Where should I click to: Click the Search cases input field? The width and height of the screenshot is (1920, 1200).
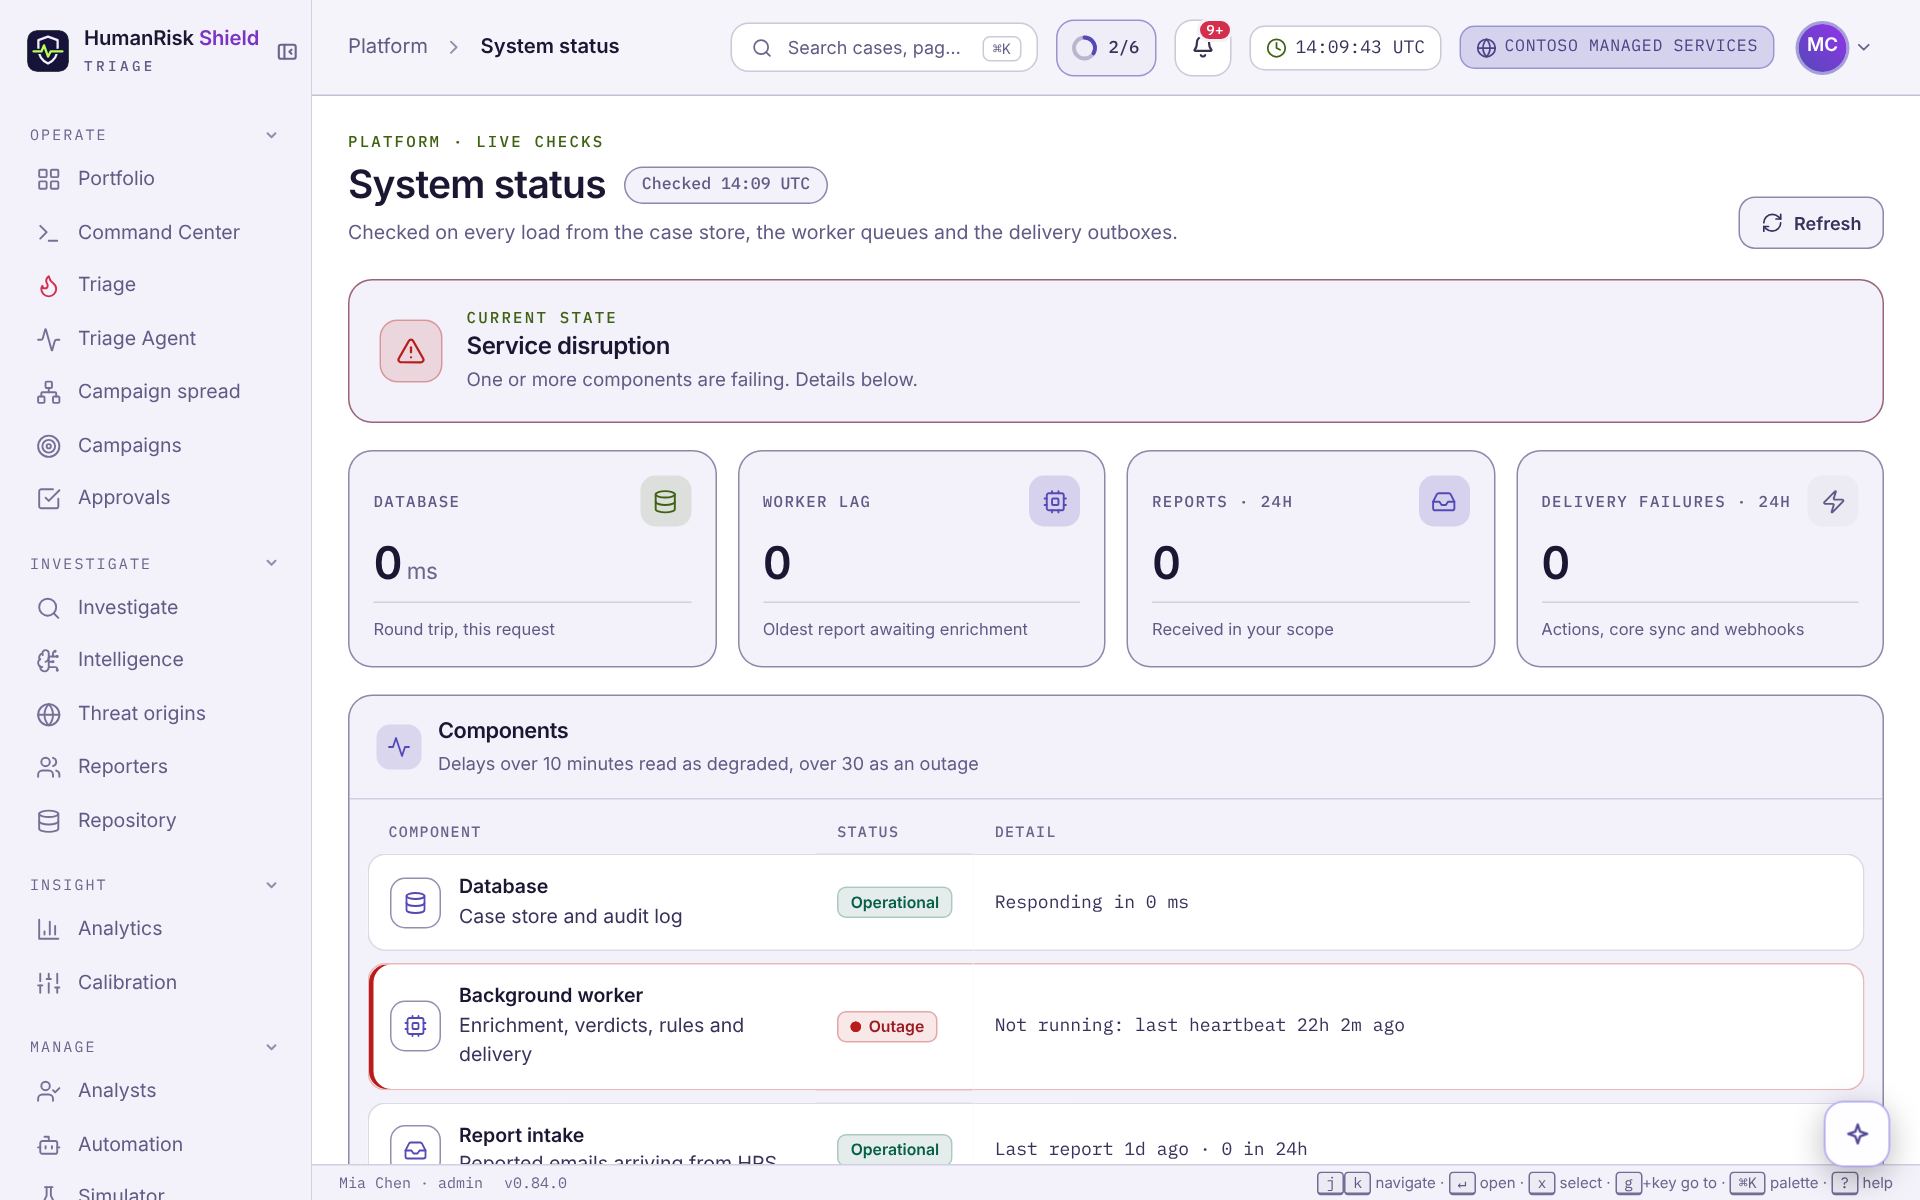click(x=883, y=48)
